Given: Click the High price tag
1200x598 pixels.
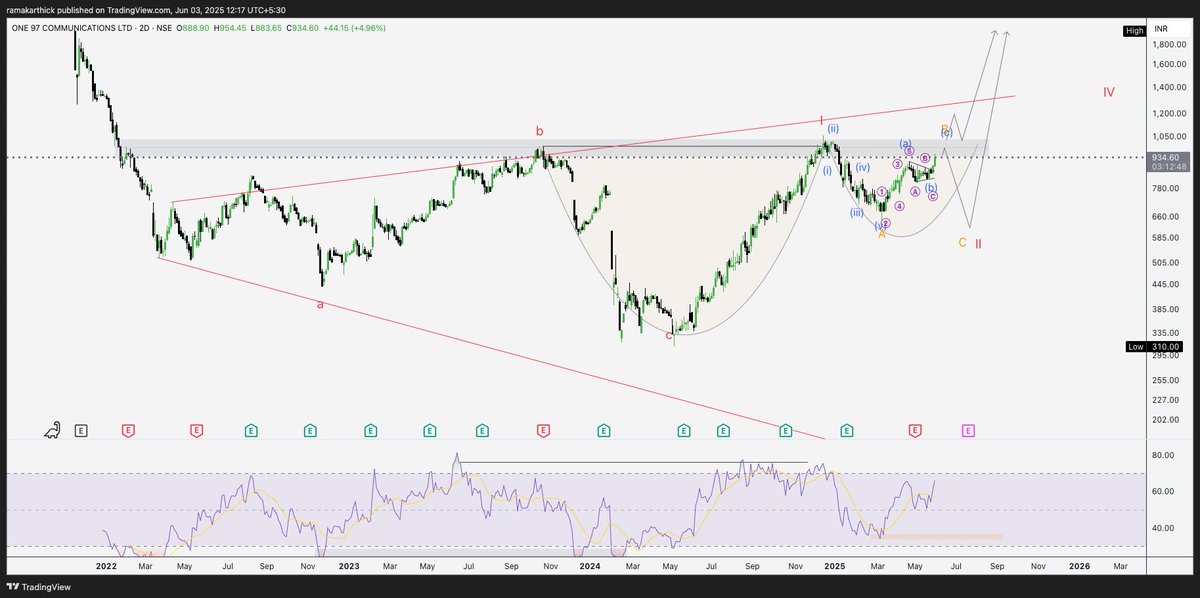Looking at the screenshot, I should (1134, 31).
